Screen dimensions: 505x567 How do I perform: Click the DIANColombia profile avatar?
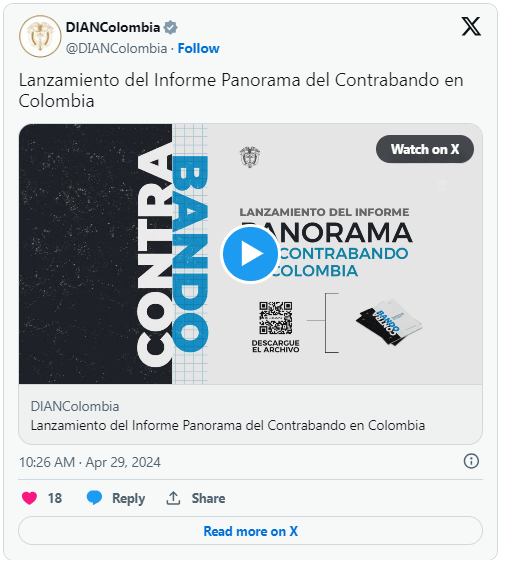click(40, 37)
